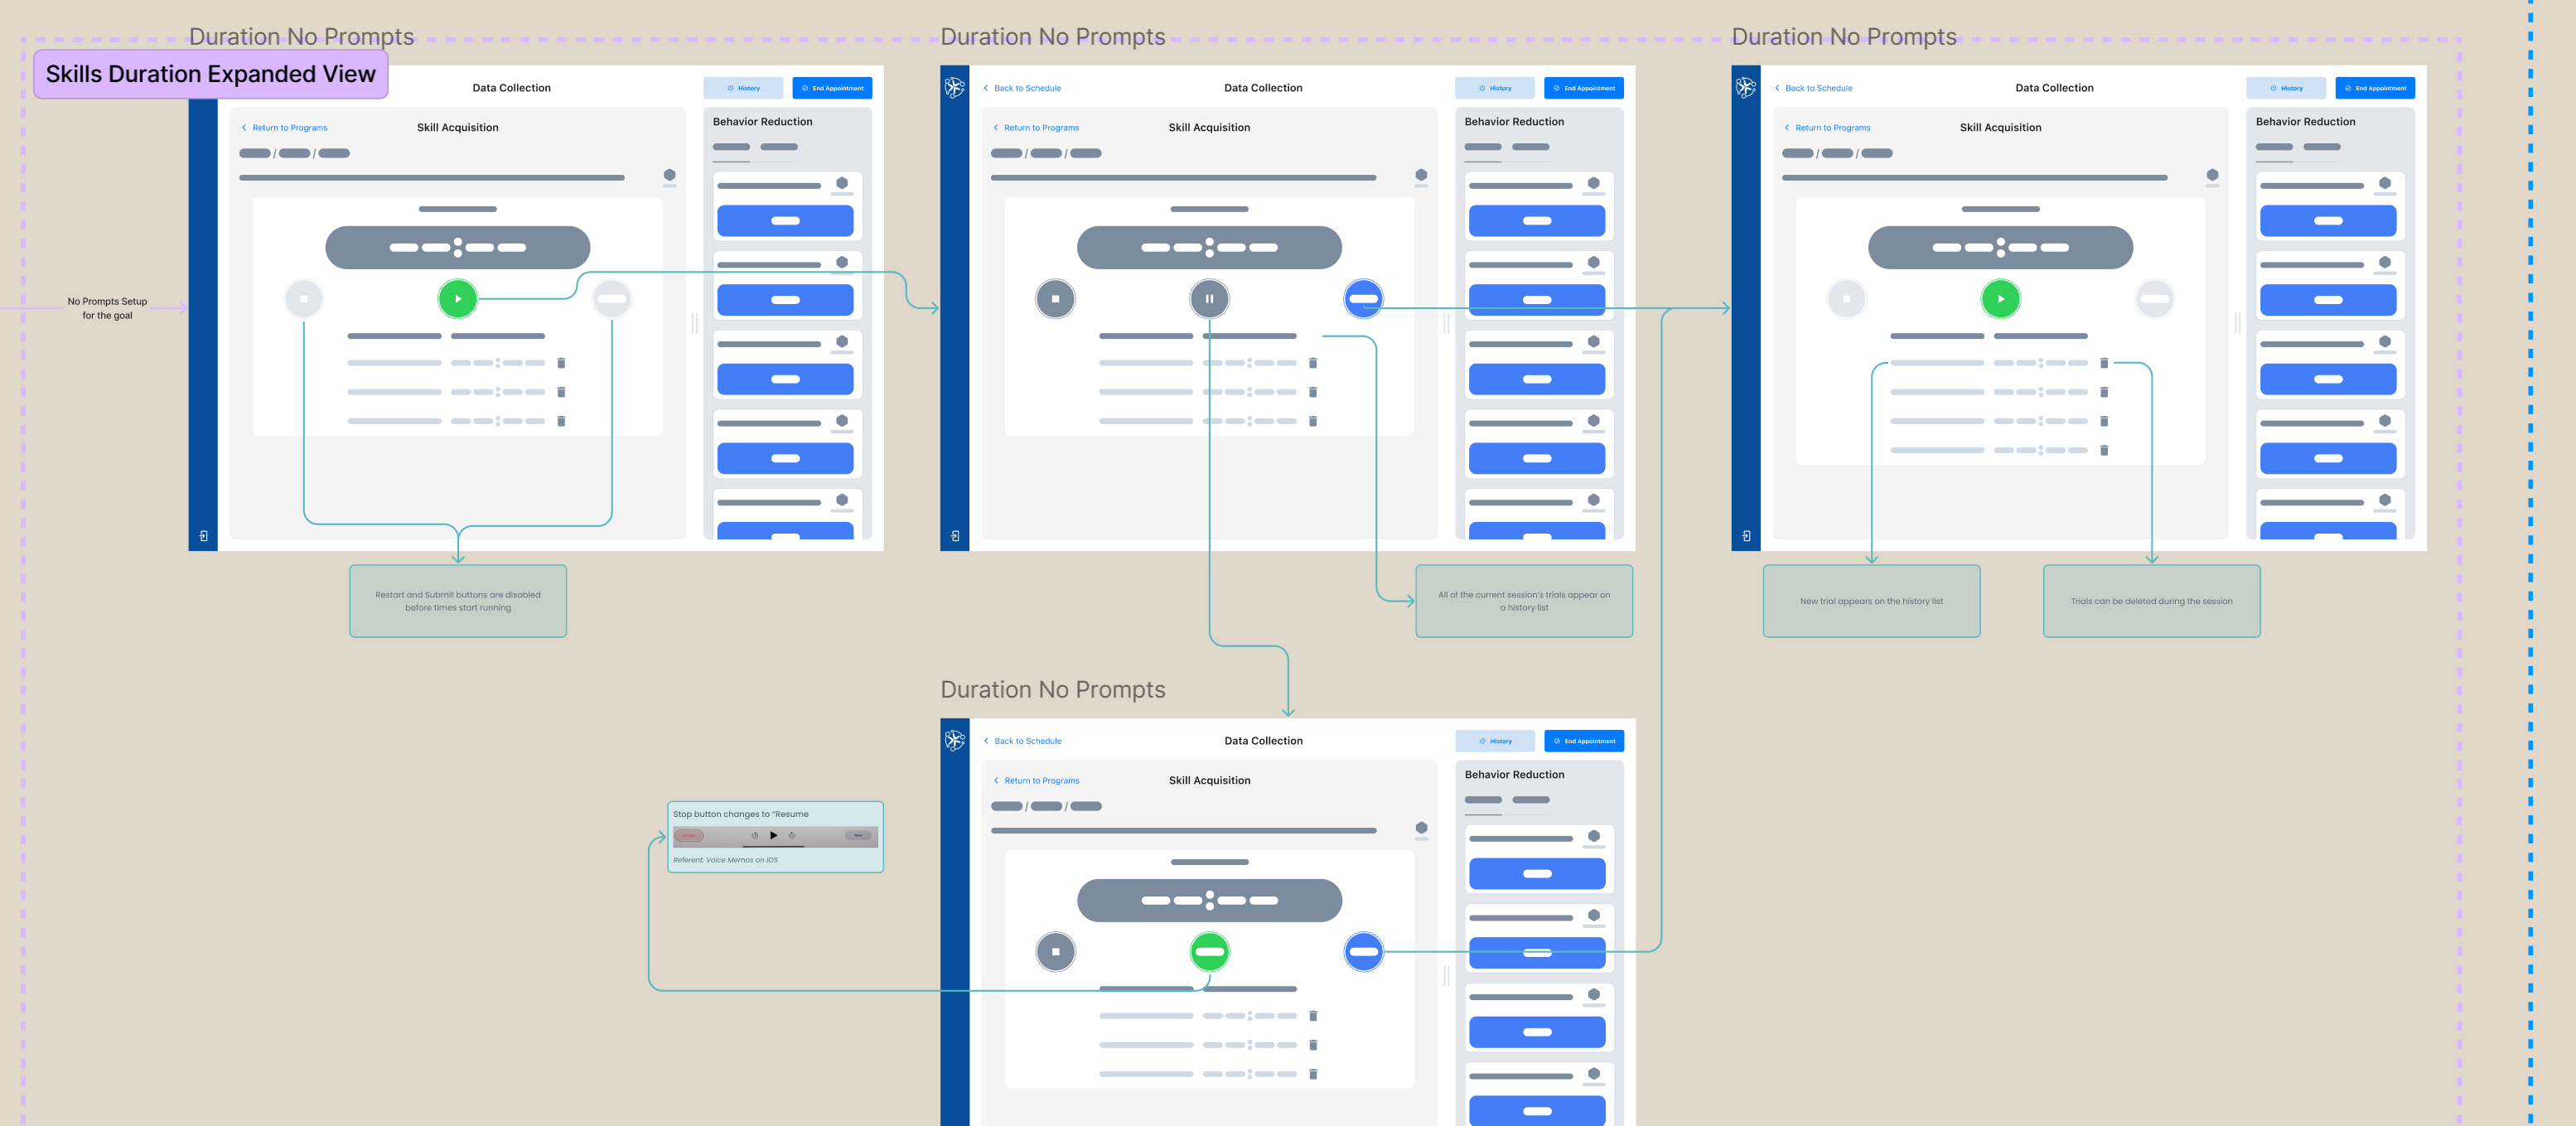Click the pause button in top-middle frame

click(1209, 298)
